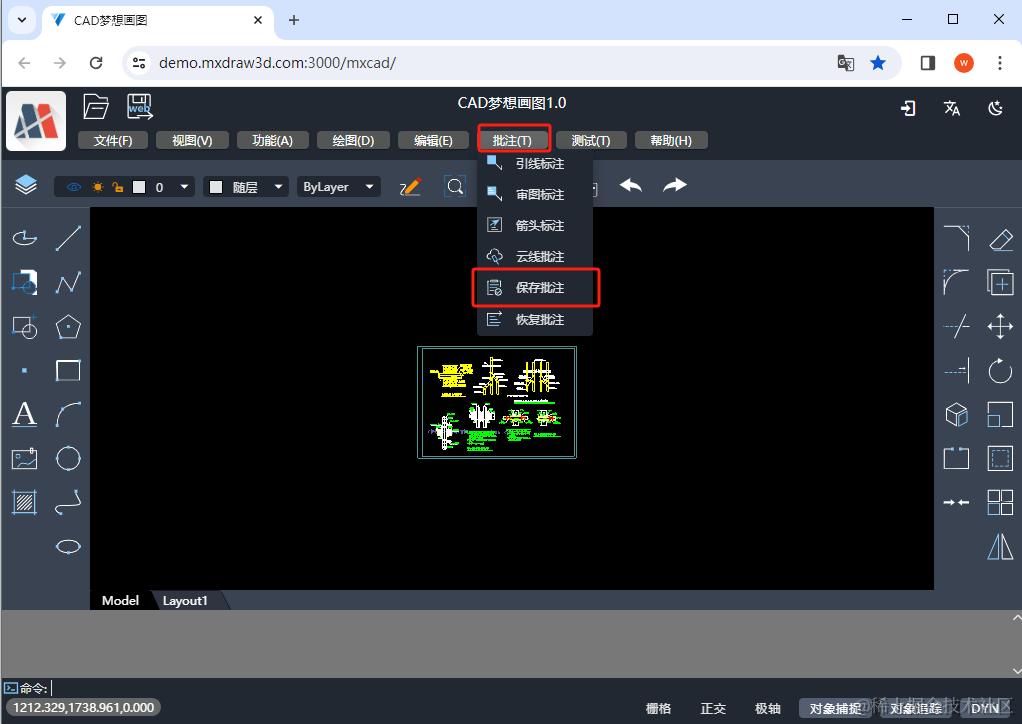
Task: Toggle 对象捕捉 object snap
Action: tap(835, 708)
